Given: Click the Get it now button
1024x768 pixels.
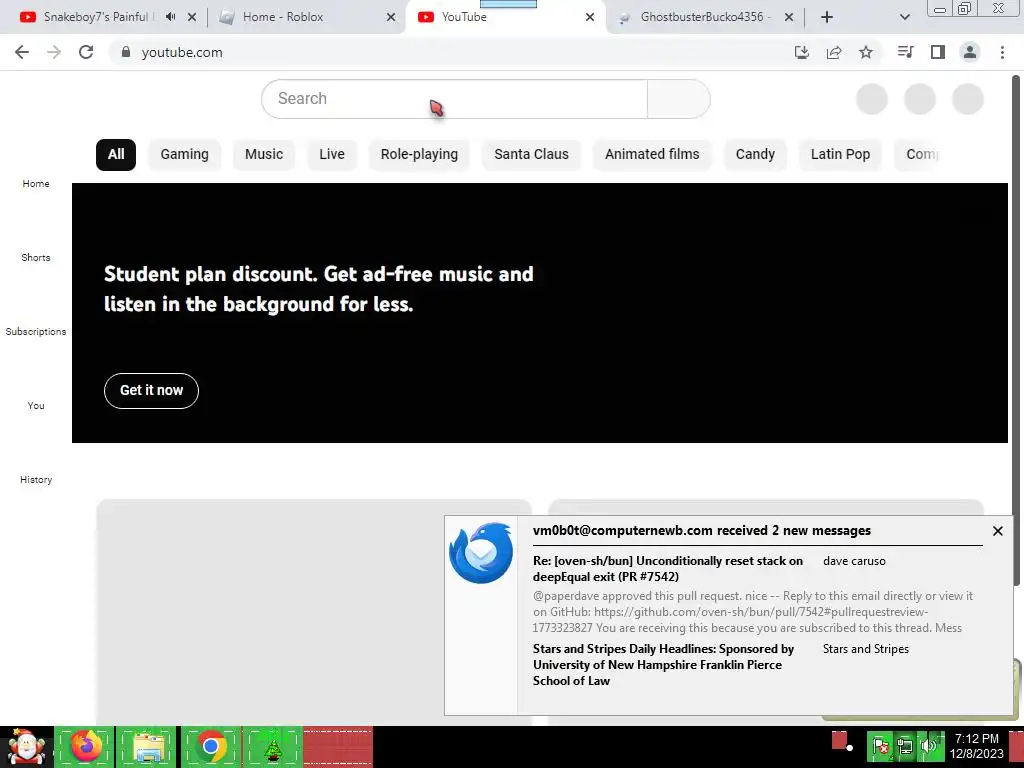Looking at the screenshot, I should [x=152, y=391].
